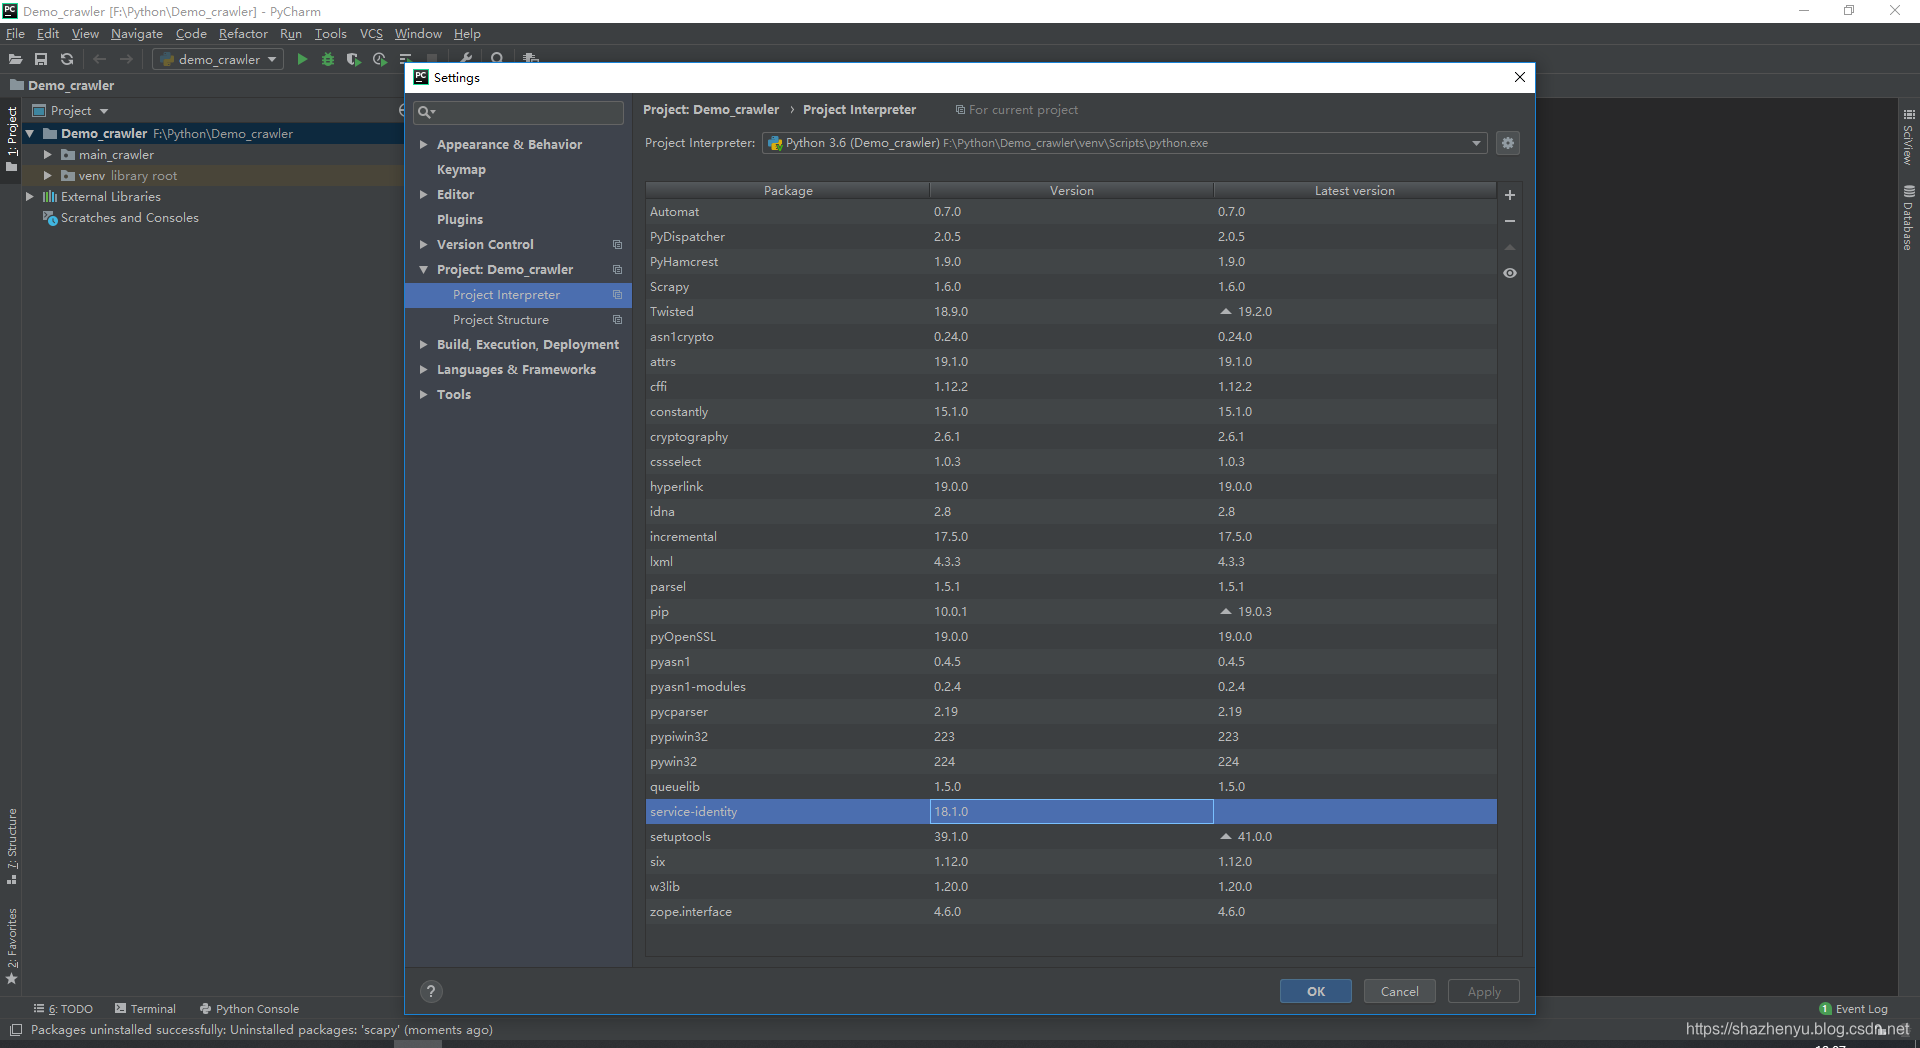Screen dimensions: 1920x1048
Task: Click the Version Control copy-scope icon
Action: click(x=617, y=245)
